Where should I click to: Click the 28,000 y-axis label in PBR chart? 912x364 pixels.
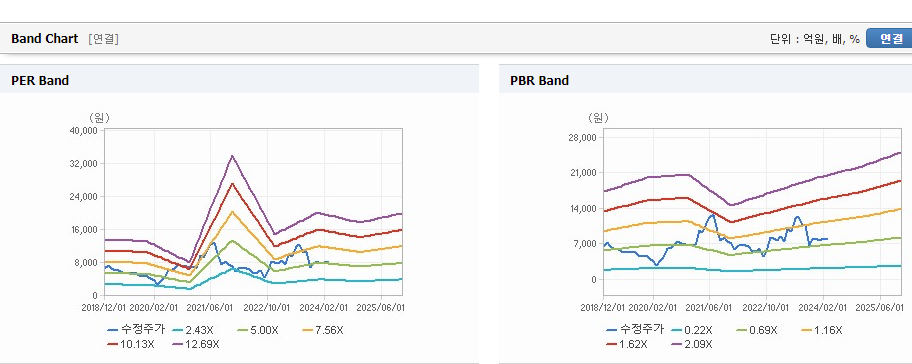point(582,138)
